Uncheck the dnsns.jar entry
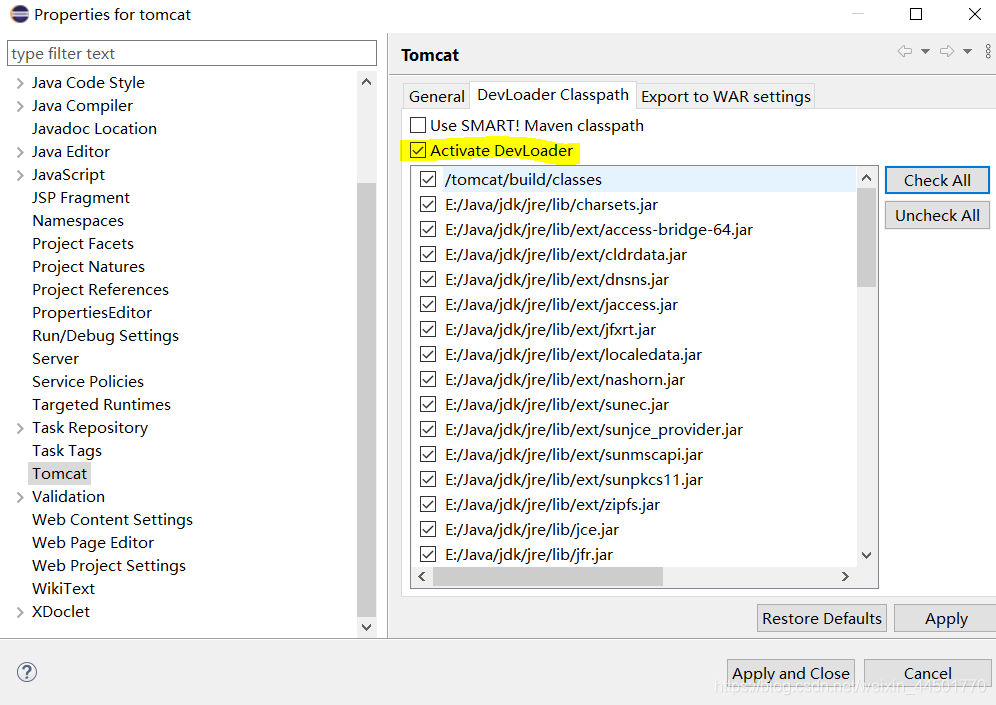Screen dimensions: 996x705 428,279
